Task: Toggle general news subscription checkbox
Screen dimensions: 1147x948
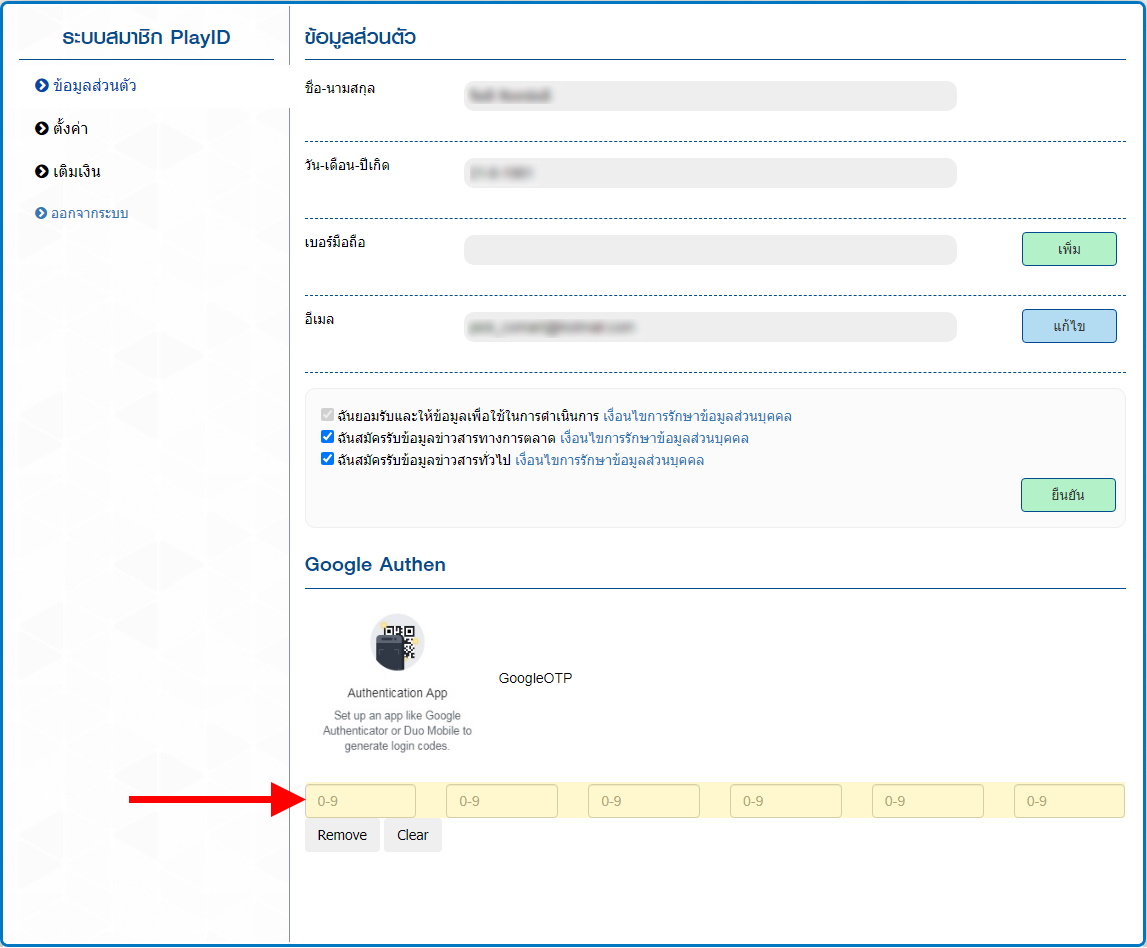Action: 327,459
